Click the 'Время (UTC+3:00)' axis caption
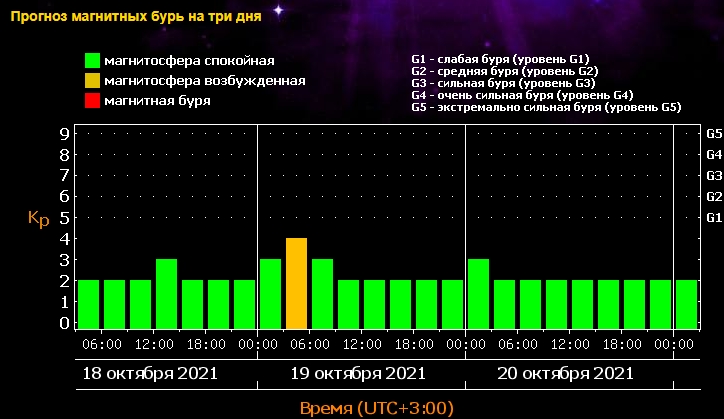Image resolution: width=724 pixels, height=419 pixels. [x=375, y=407]
